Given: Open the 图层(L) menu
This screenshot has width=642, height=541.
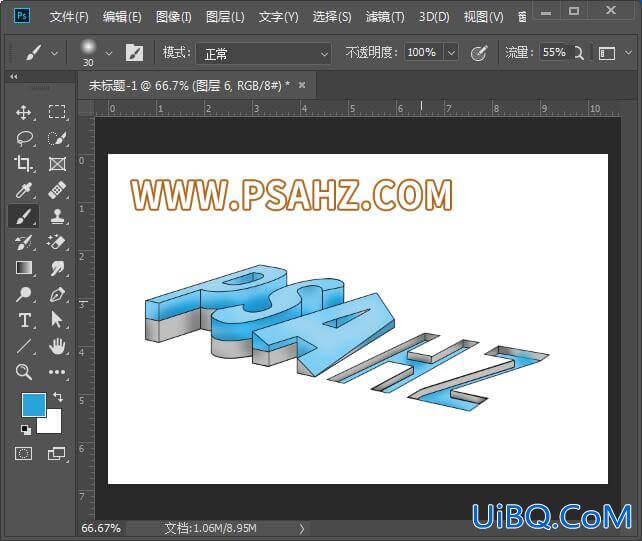Looking at the screenshot, I should click(225, 17).
